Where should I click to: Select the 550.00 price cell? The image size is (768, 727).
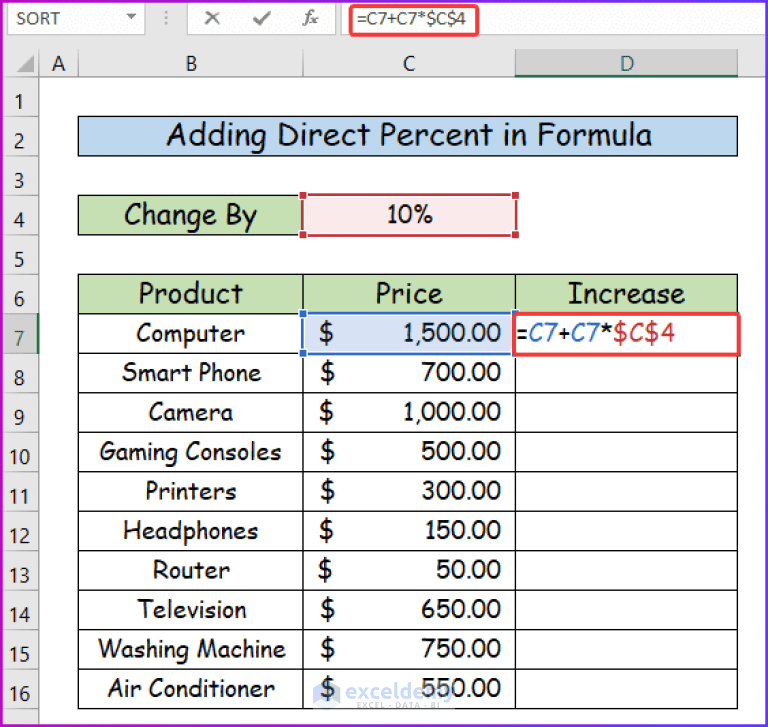(x=409, y=689)
